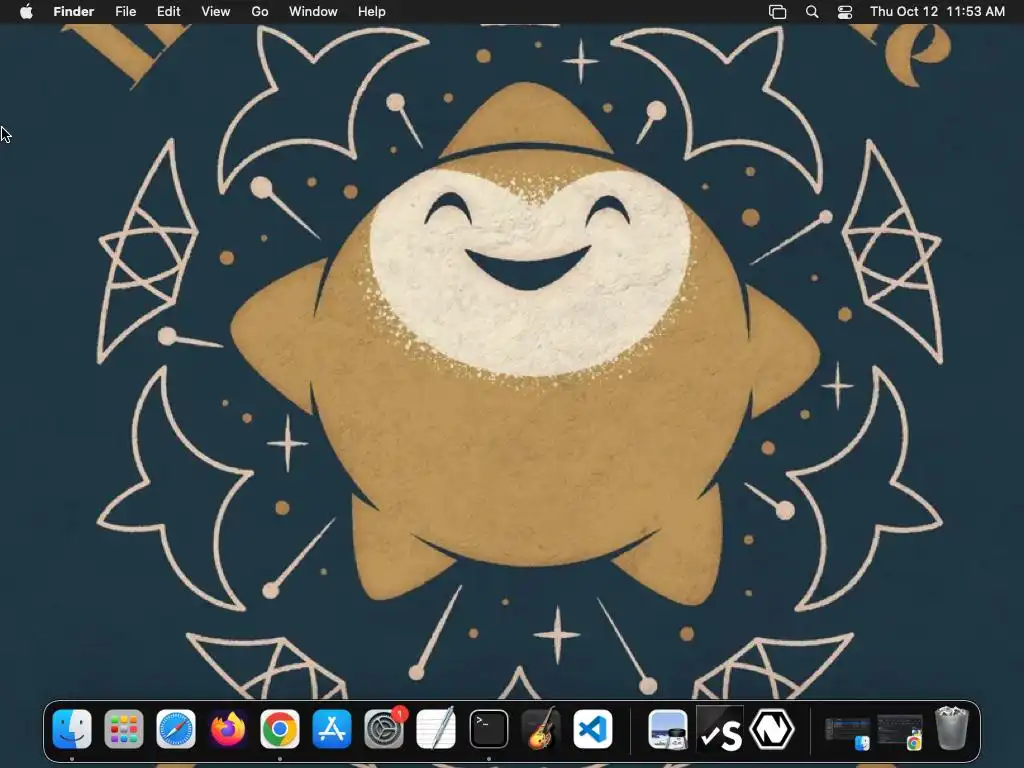Open the Apple menu
This screenshot has width=1024, height=768.
point(26,12)
